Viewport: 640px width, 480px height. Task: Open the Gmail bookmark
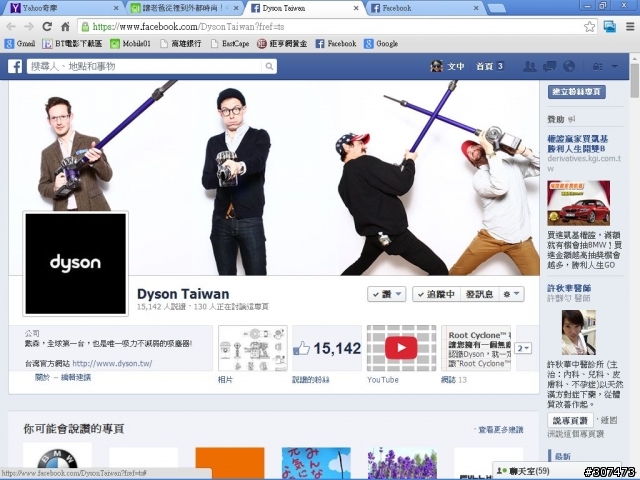click(x=20, y=44)
